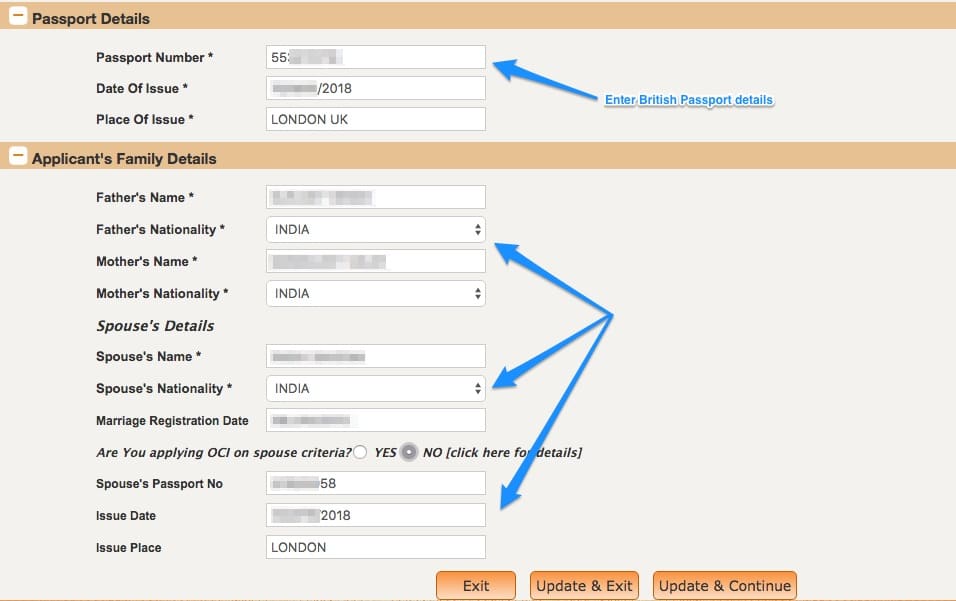The image size is (956, 601).
Task: Select NO for OCI spouse criteria
Action: (x=409, y=452)
